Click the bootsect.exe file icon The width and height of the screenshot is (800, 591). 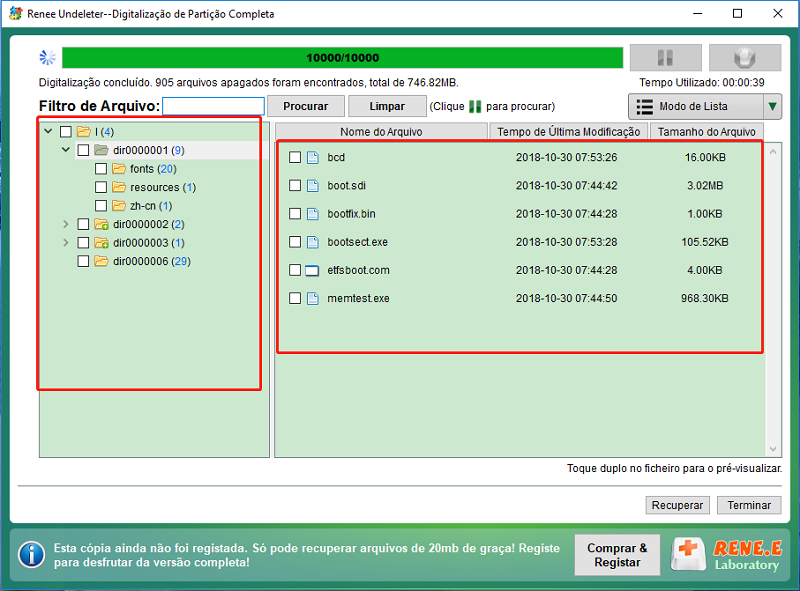pos(313,242)
